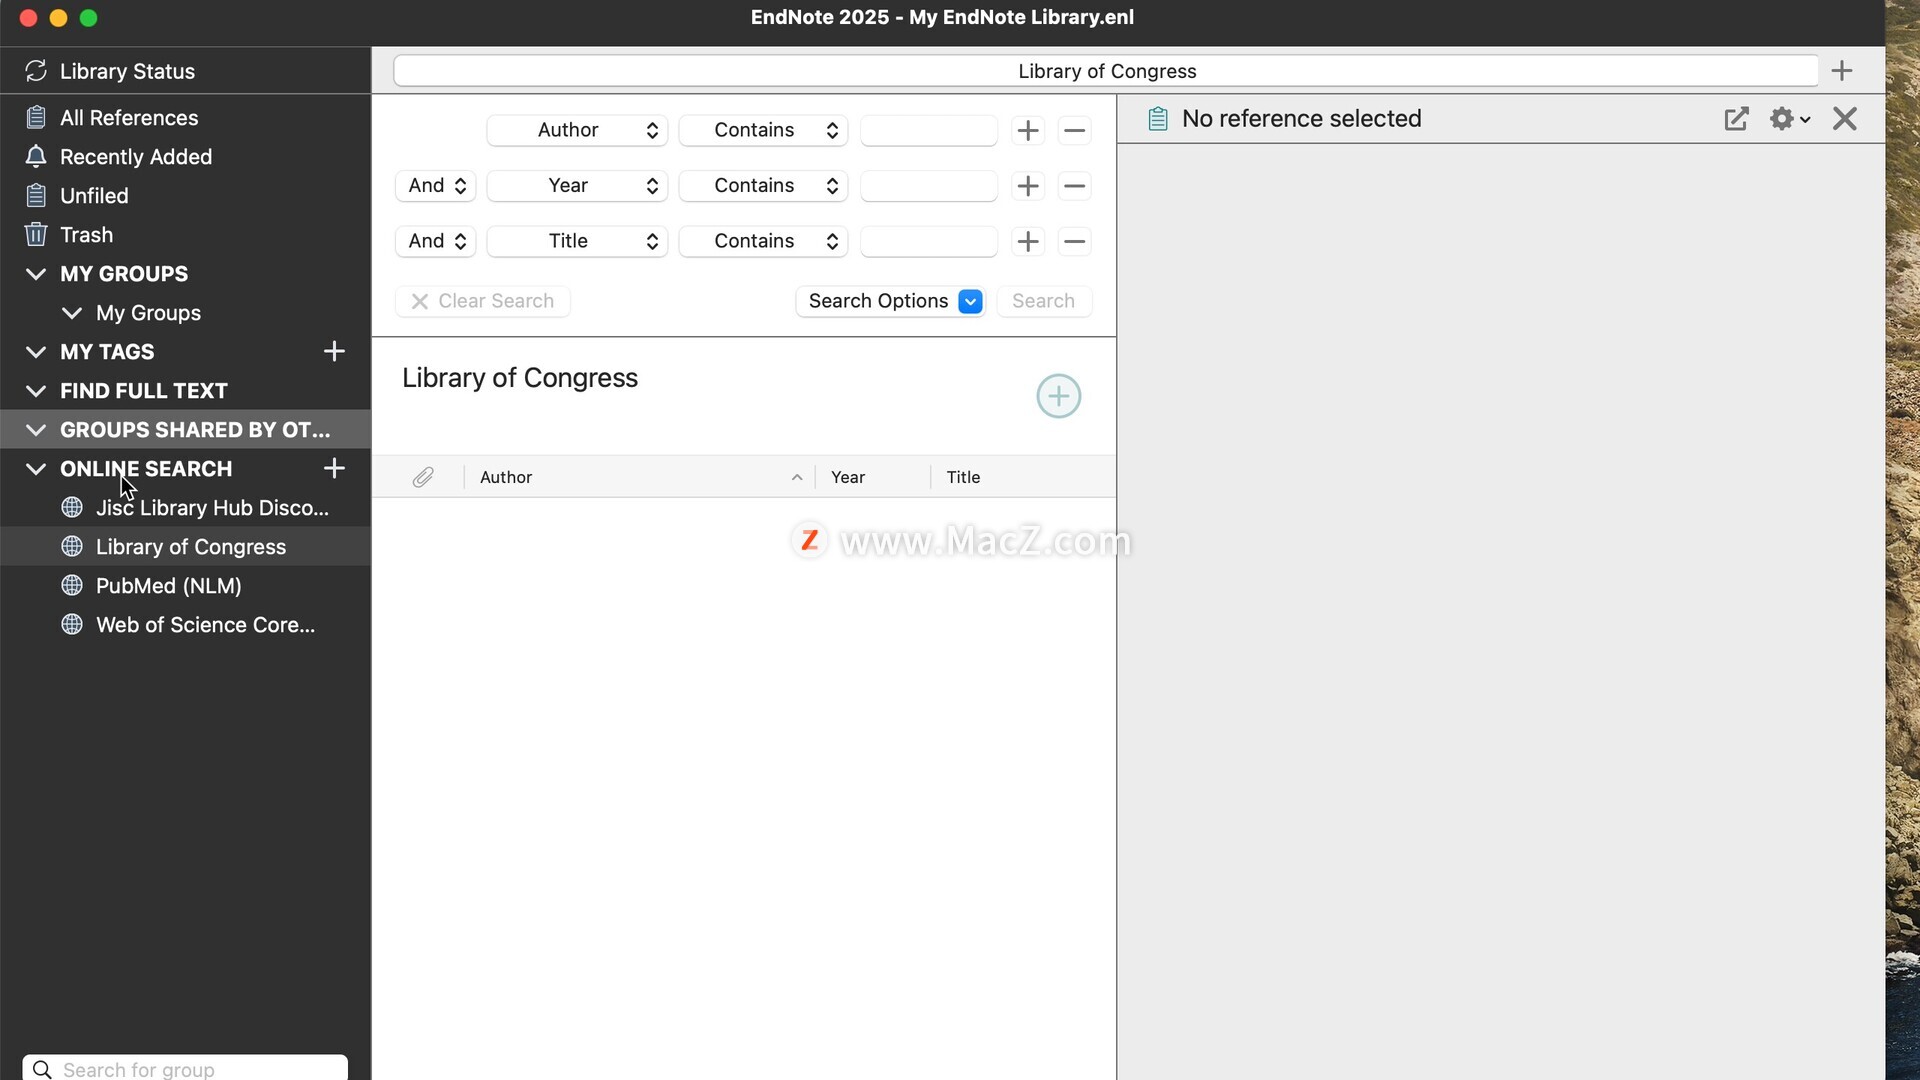1920x1080 pixels.
Task: Sort references by Year column
Action: tap(872, 477)
